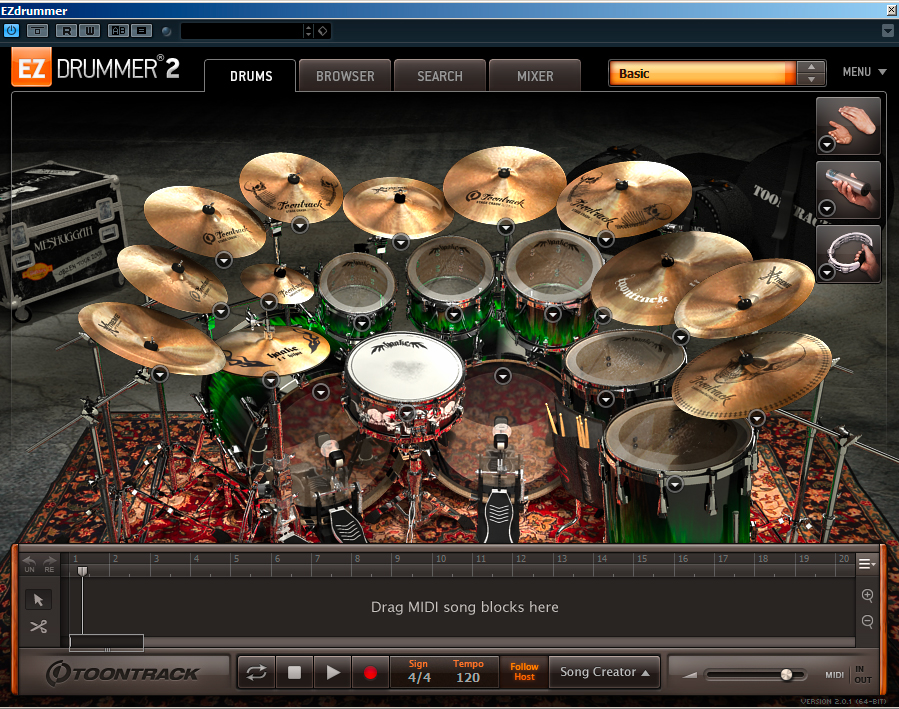
Task: Open the host preset name field
Action: (x=242, y=31)
